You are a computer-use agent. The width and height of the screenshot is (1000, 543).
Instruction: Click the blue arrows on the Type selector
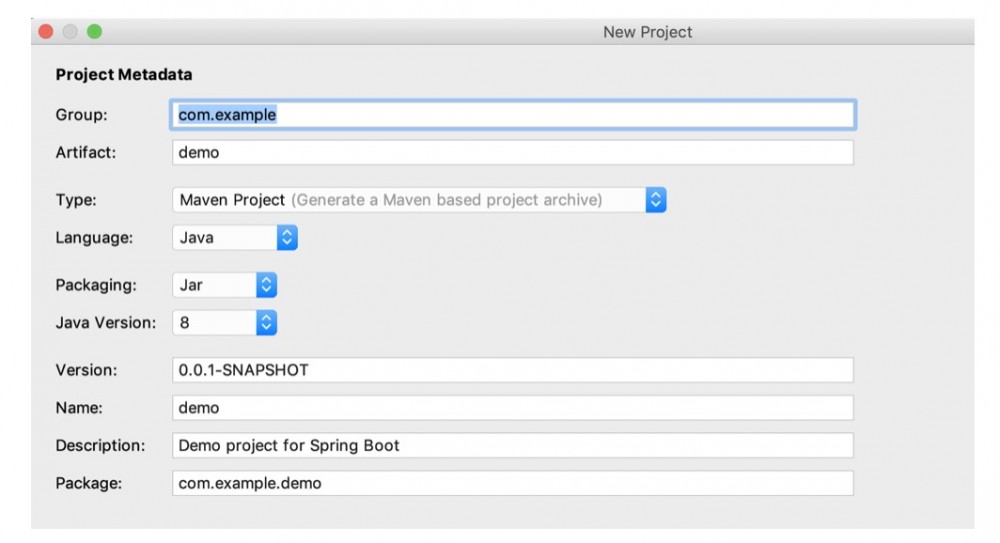pyautogui.click(x=656, y=200)
